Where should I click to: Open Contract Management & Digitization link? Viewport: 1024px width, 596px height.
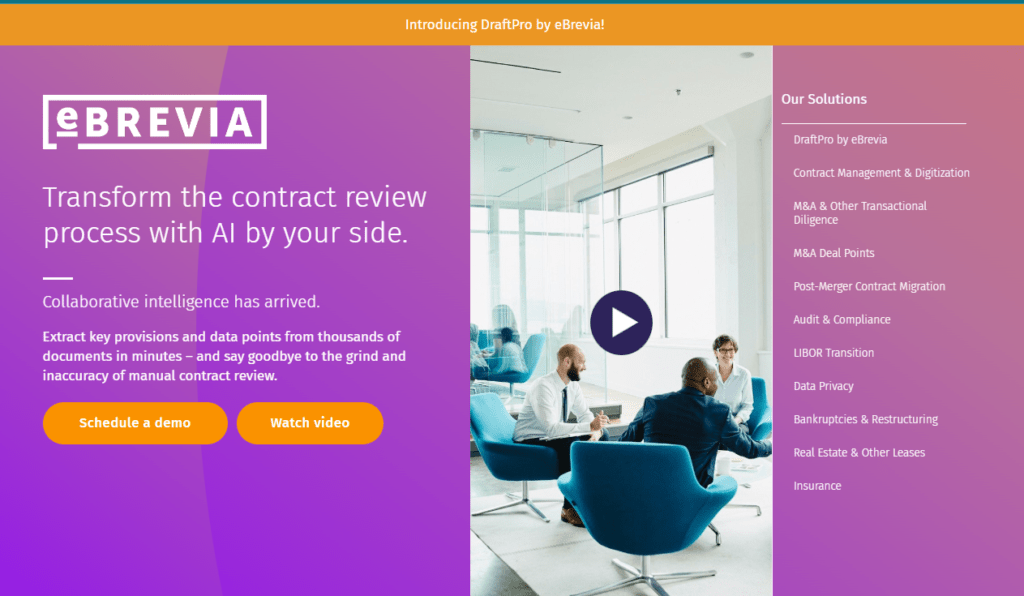(881, 173)
